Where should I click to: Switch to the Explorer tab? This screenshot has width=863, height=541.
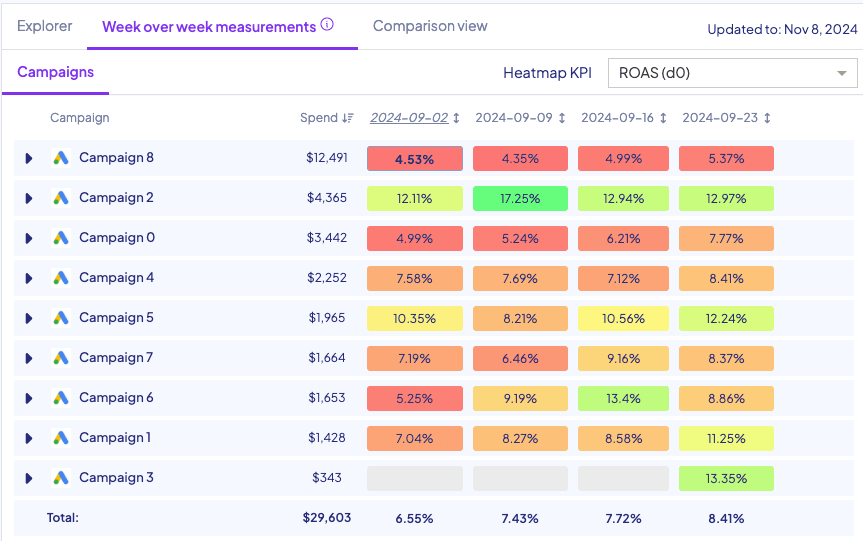coord(45,26)
